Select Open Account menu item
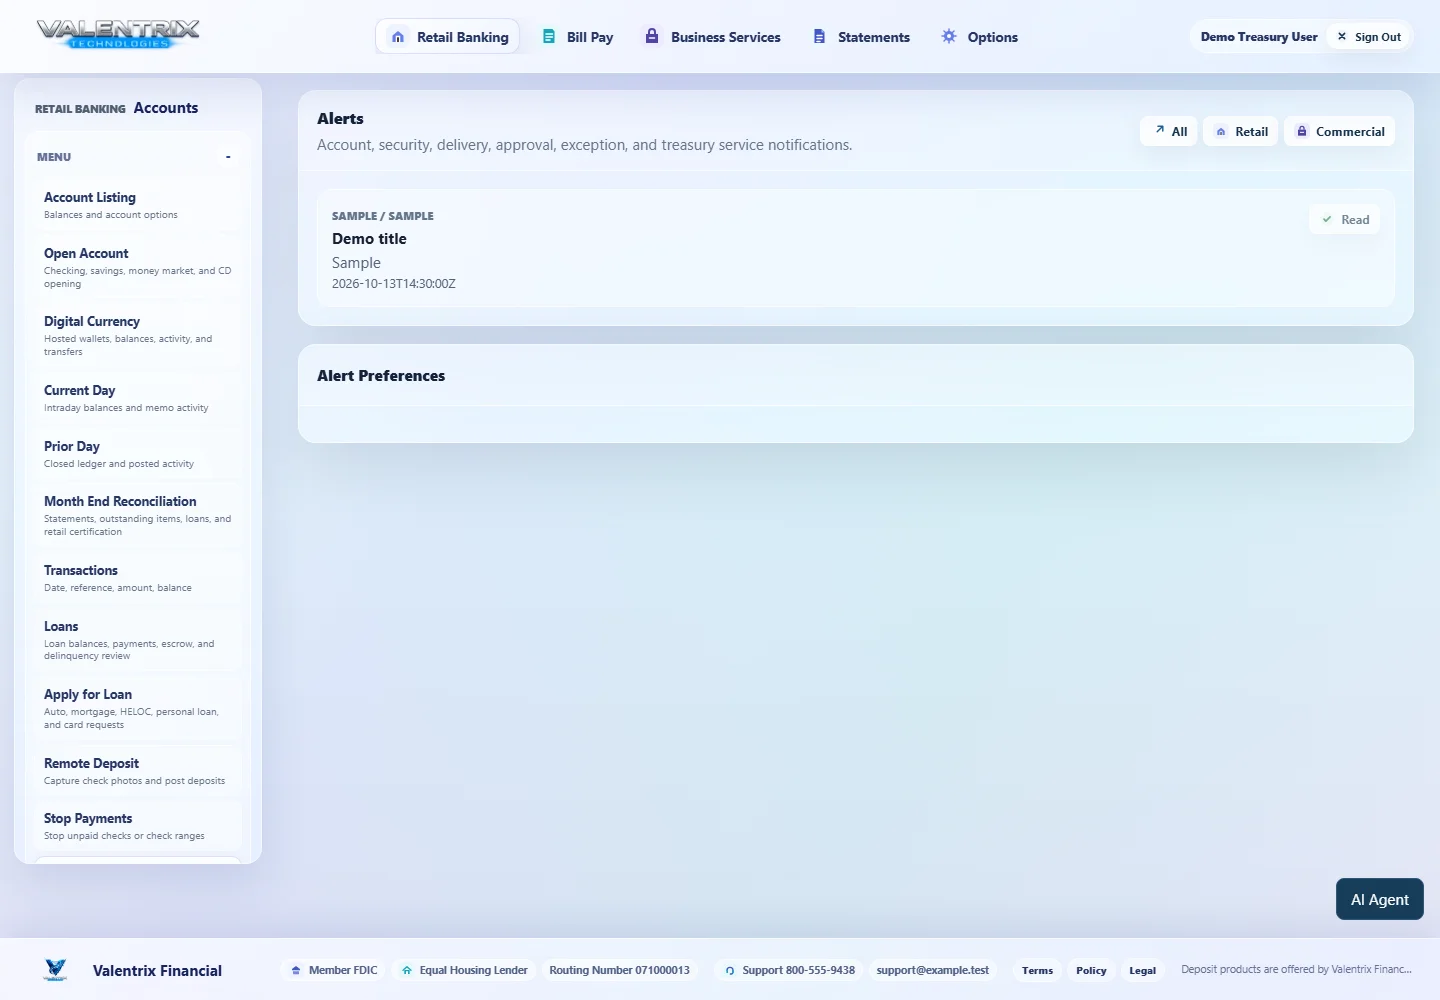Screen dimensions: 1440x1000 tap(138, 268)
